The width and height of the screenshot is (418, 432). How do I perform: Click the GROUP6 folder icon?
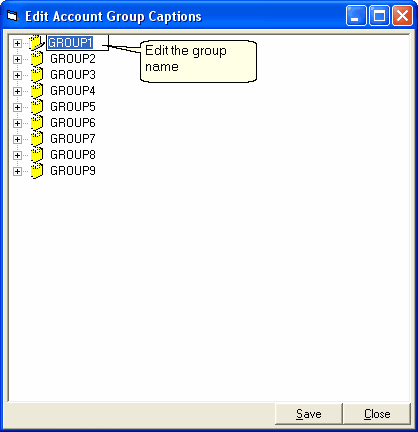pos(37,123)
